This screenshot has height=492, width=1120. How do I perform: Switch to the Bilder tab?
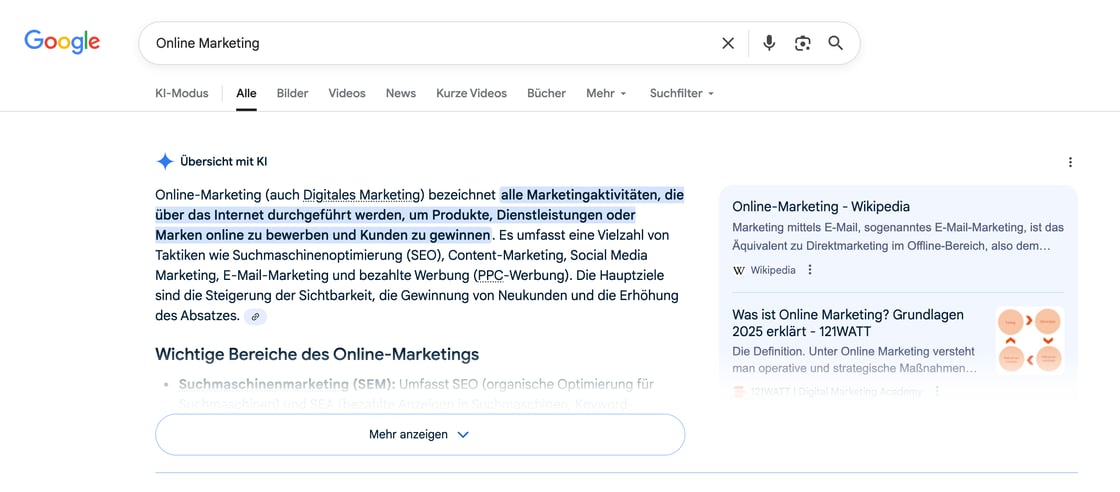pyautogui.click(x=292, y=93)
